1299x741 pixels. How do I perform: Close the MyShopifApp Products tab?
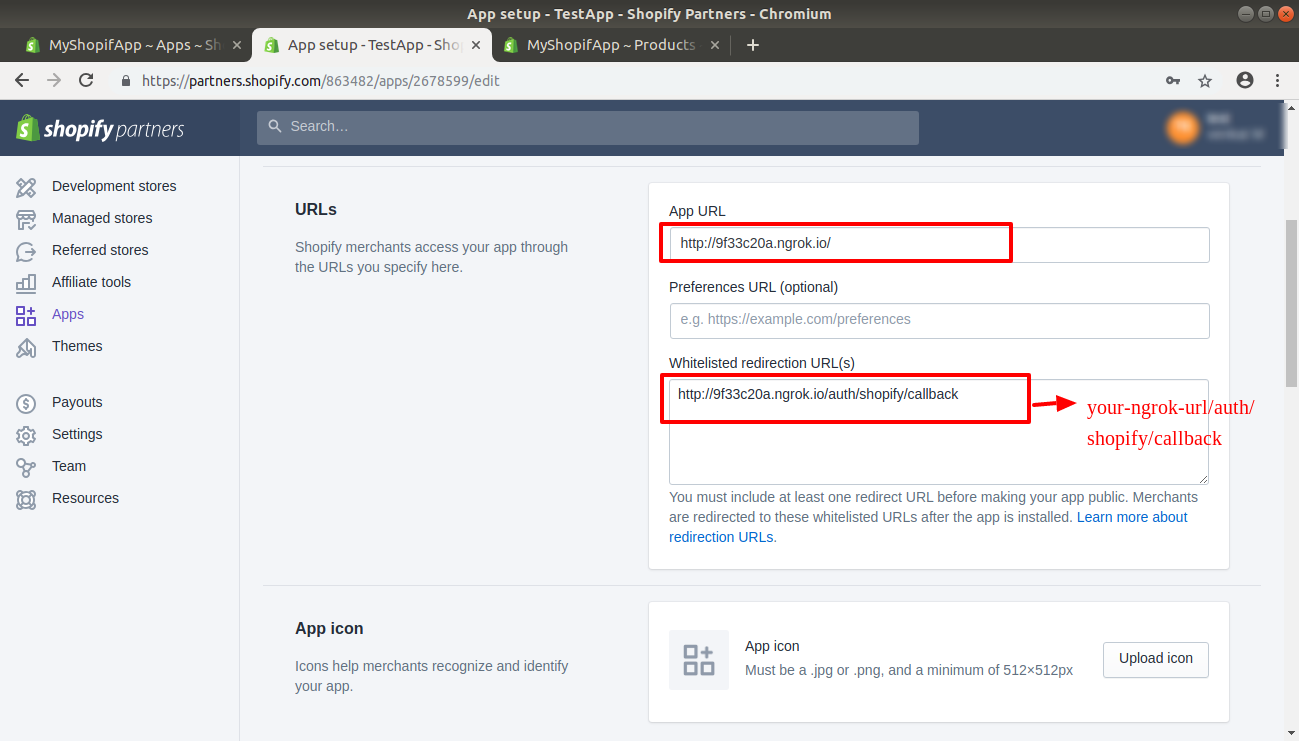[x=714, y=45]
